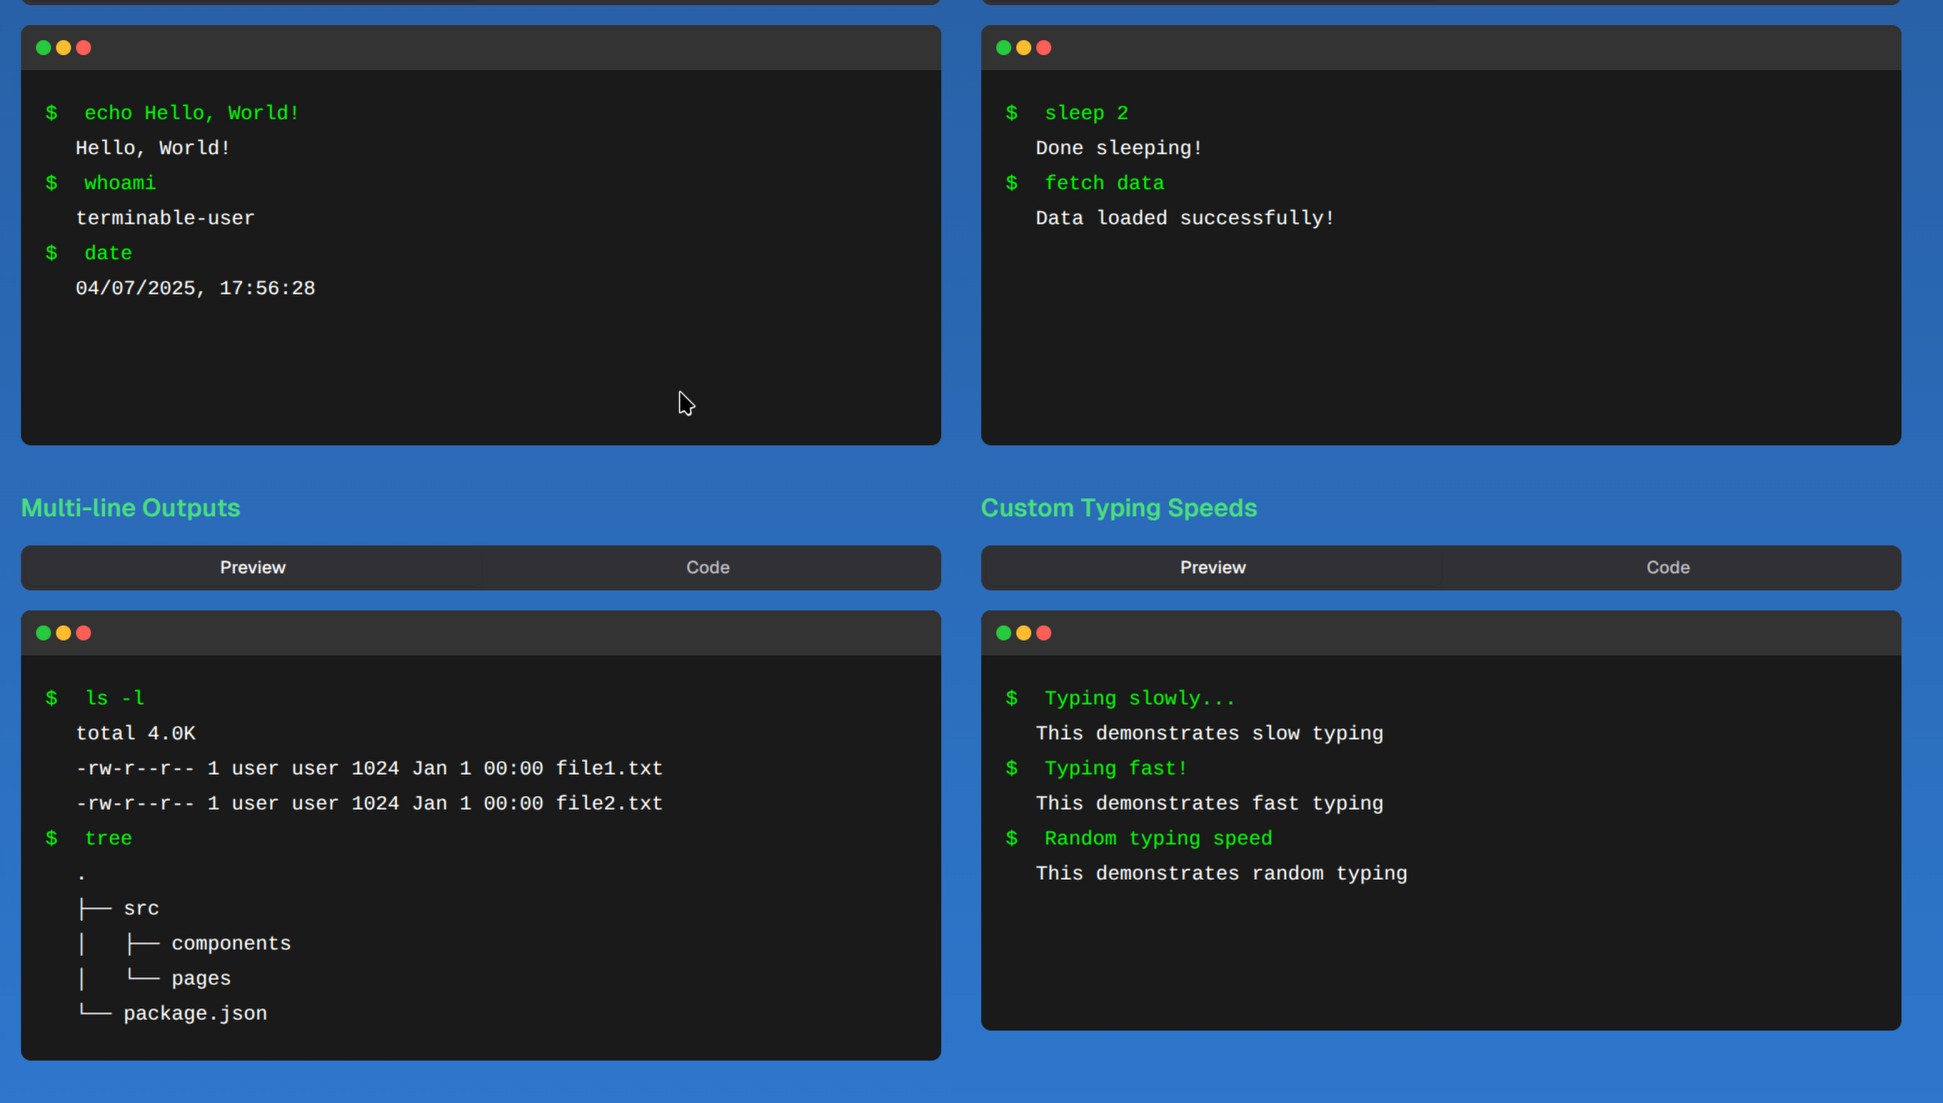Click green dot in ls -l terminal
The width and height of the screenshot is (1943, 1103).
click(x=43, y=632)
